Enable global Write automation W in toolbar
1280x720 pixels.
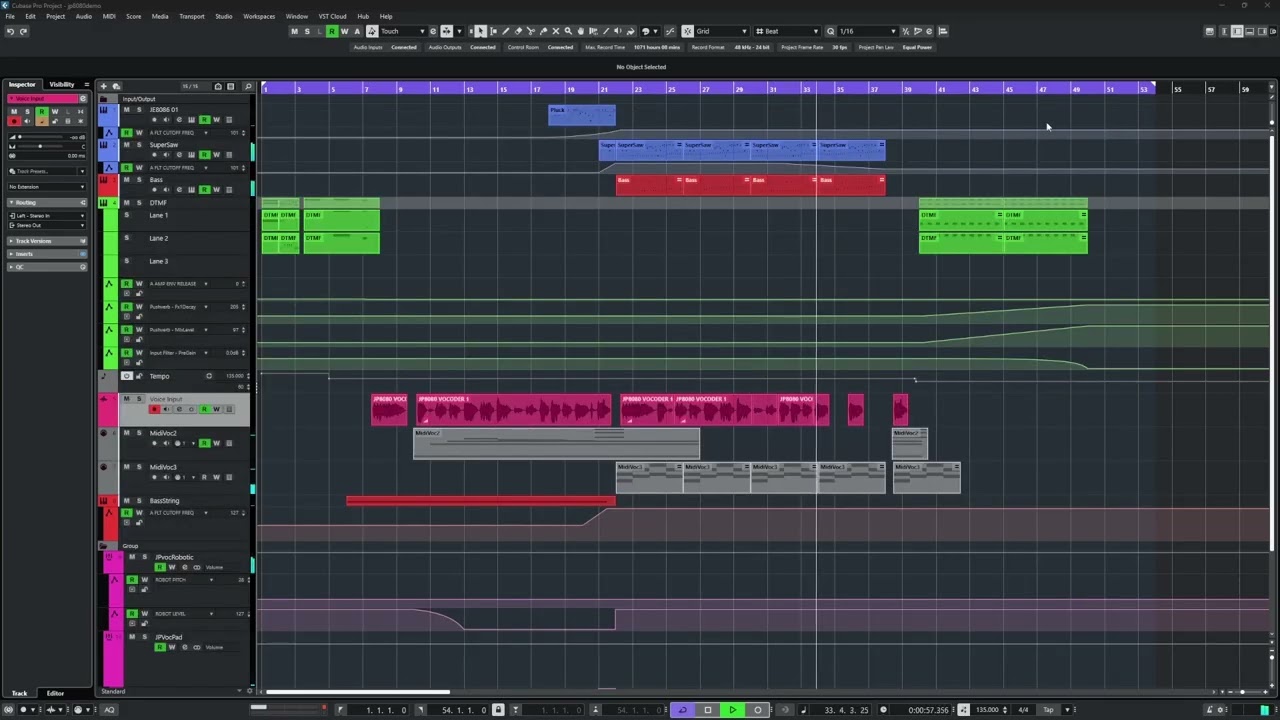(x=344, y=31)
